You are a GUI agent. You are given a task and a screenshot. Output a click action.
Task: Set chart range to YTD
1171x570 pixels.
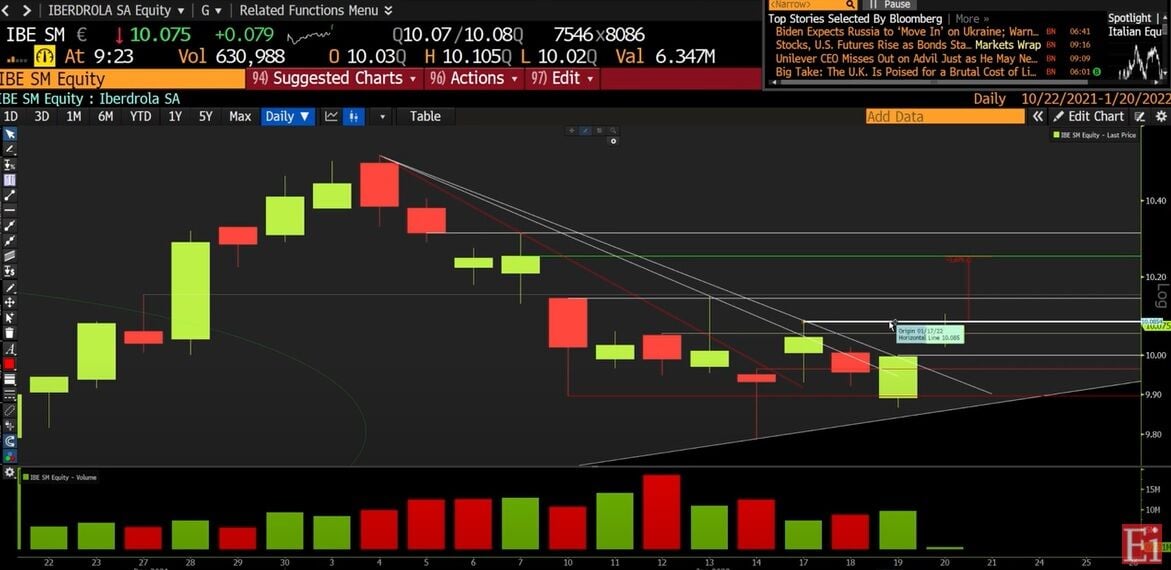pos(140,117)
